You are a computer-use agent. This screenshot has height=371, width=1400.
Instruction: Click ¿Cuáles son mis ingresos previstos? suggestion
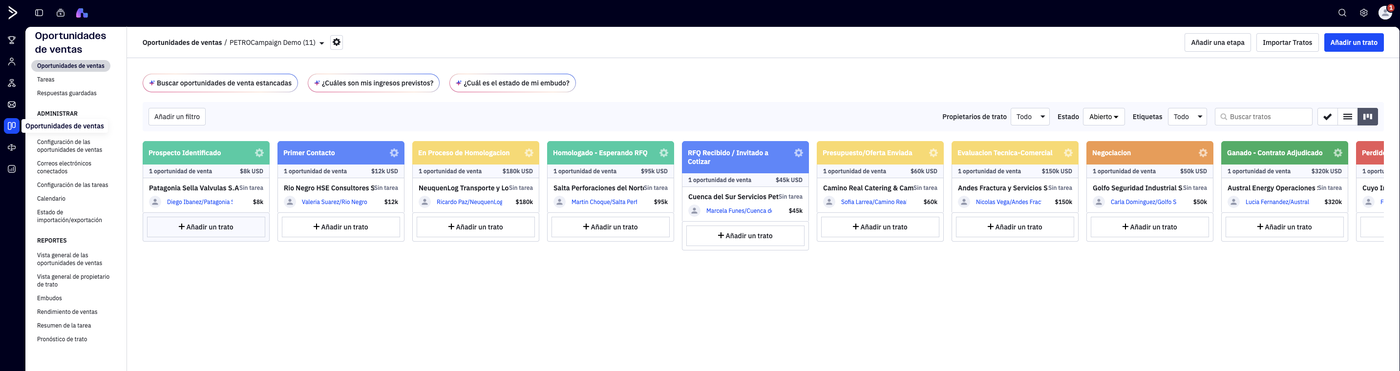pyautogui.click(x=374, y=83)
